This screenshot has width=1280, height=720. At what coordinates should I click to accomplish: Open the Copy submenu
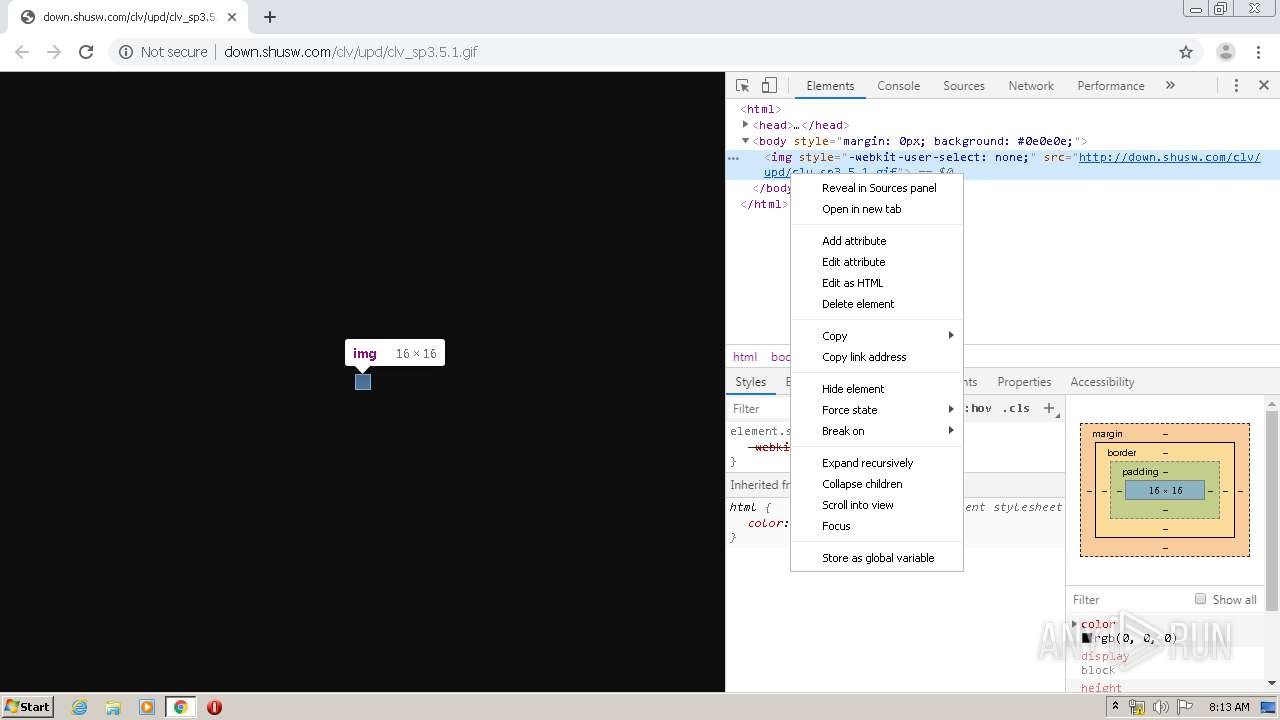click(877, 336)
